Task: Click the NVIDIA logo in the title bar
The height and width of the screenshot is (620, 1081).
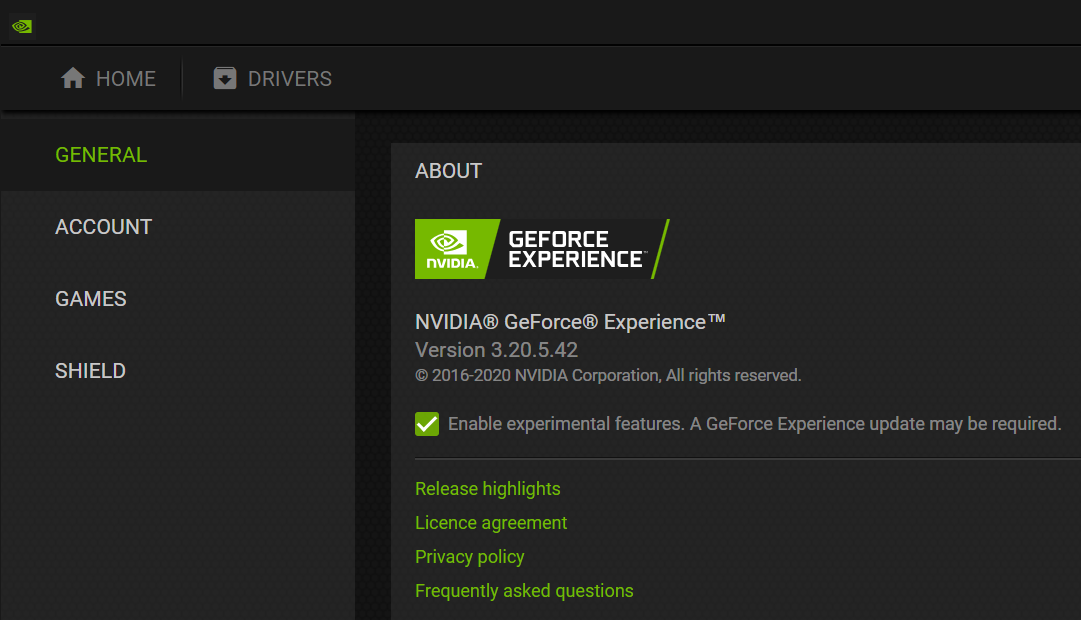Action: pos(21,26)
